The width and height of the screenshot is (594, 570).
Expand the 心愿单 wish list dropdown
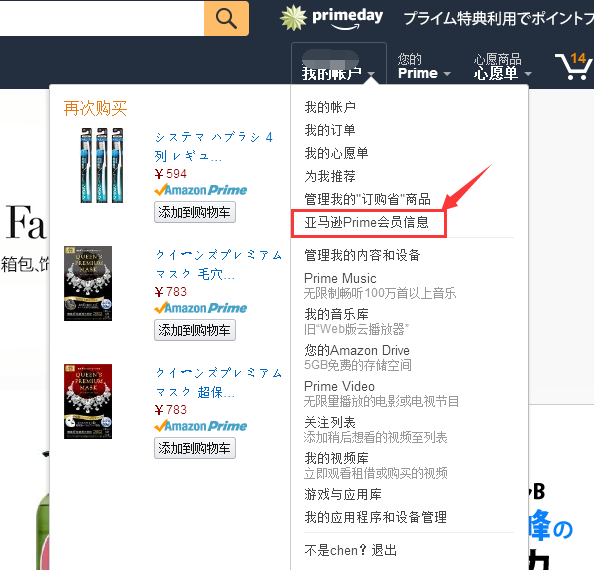point(502,66)
